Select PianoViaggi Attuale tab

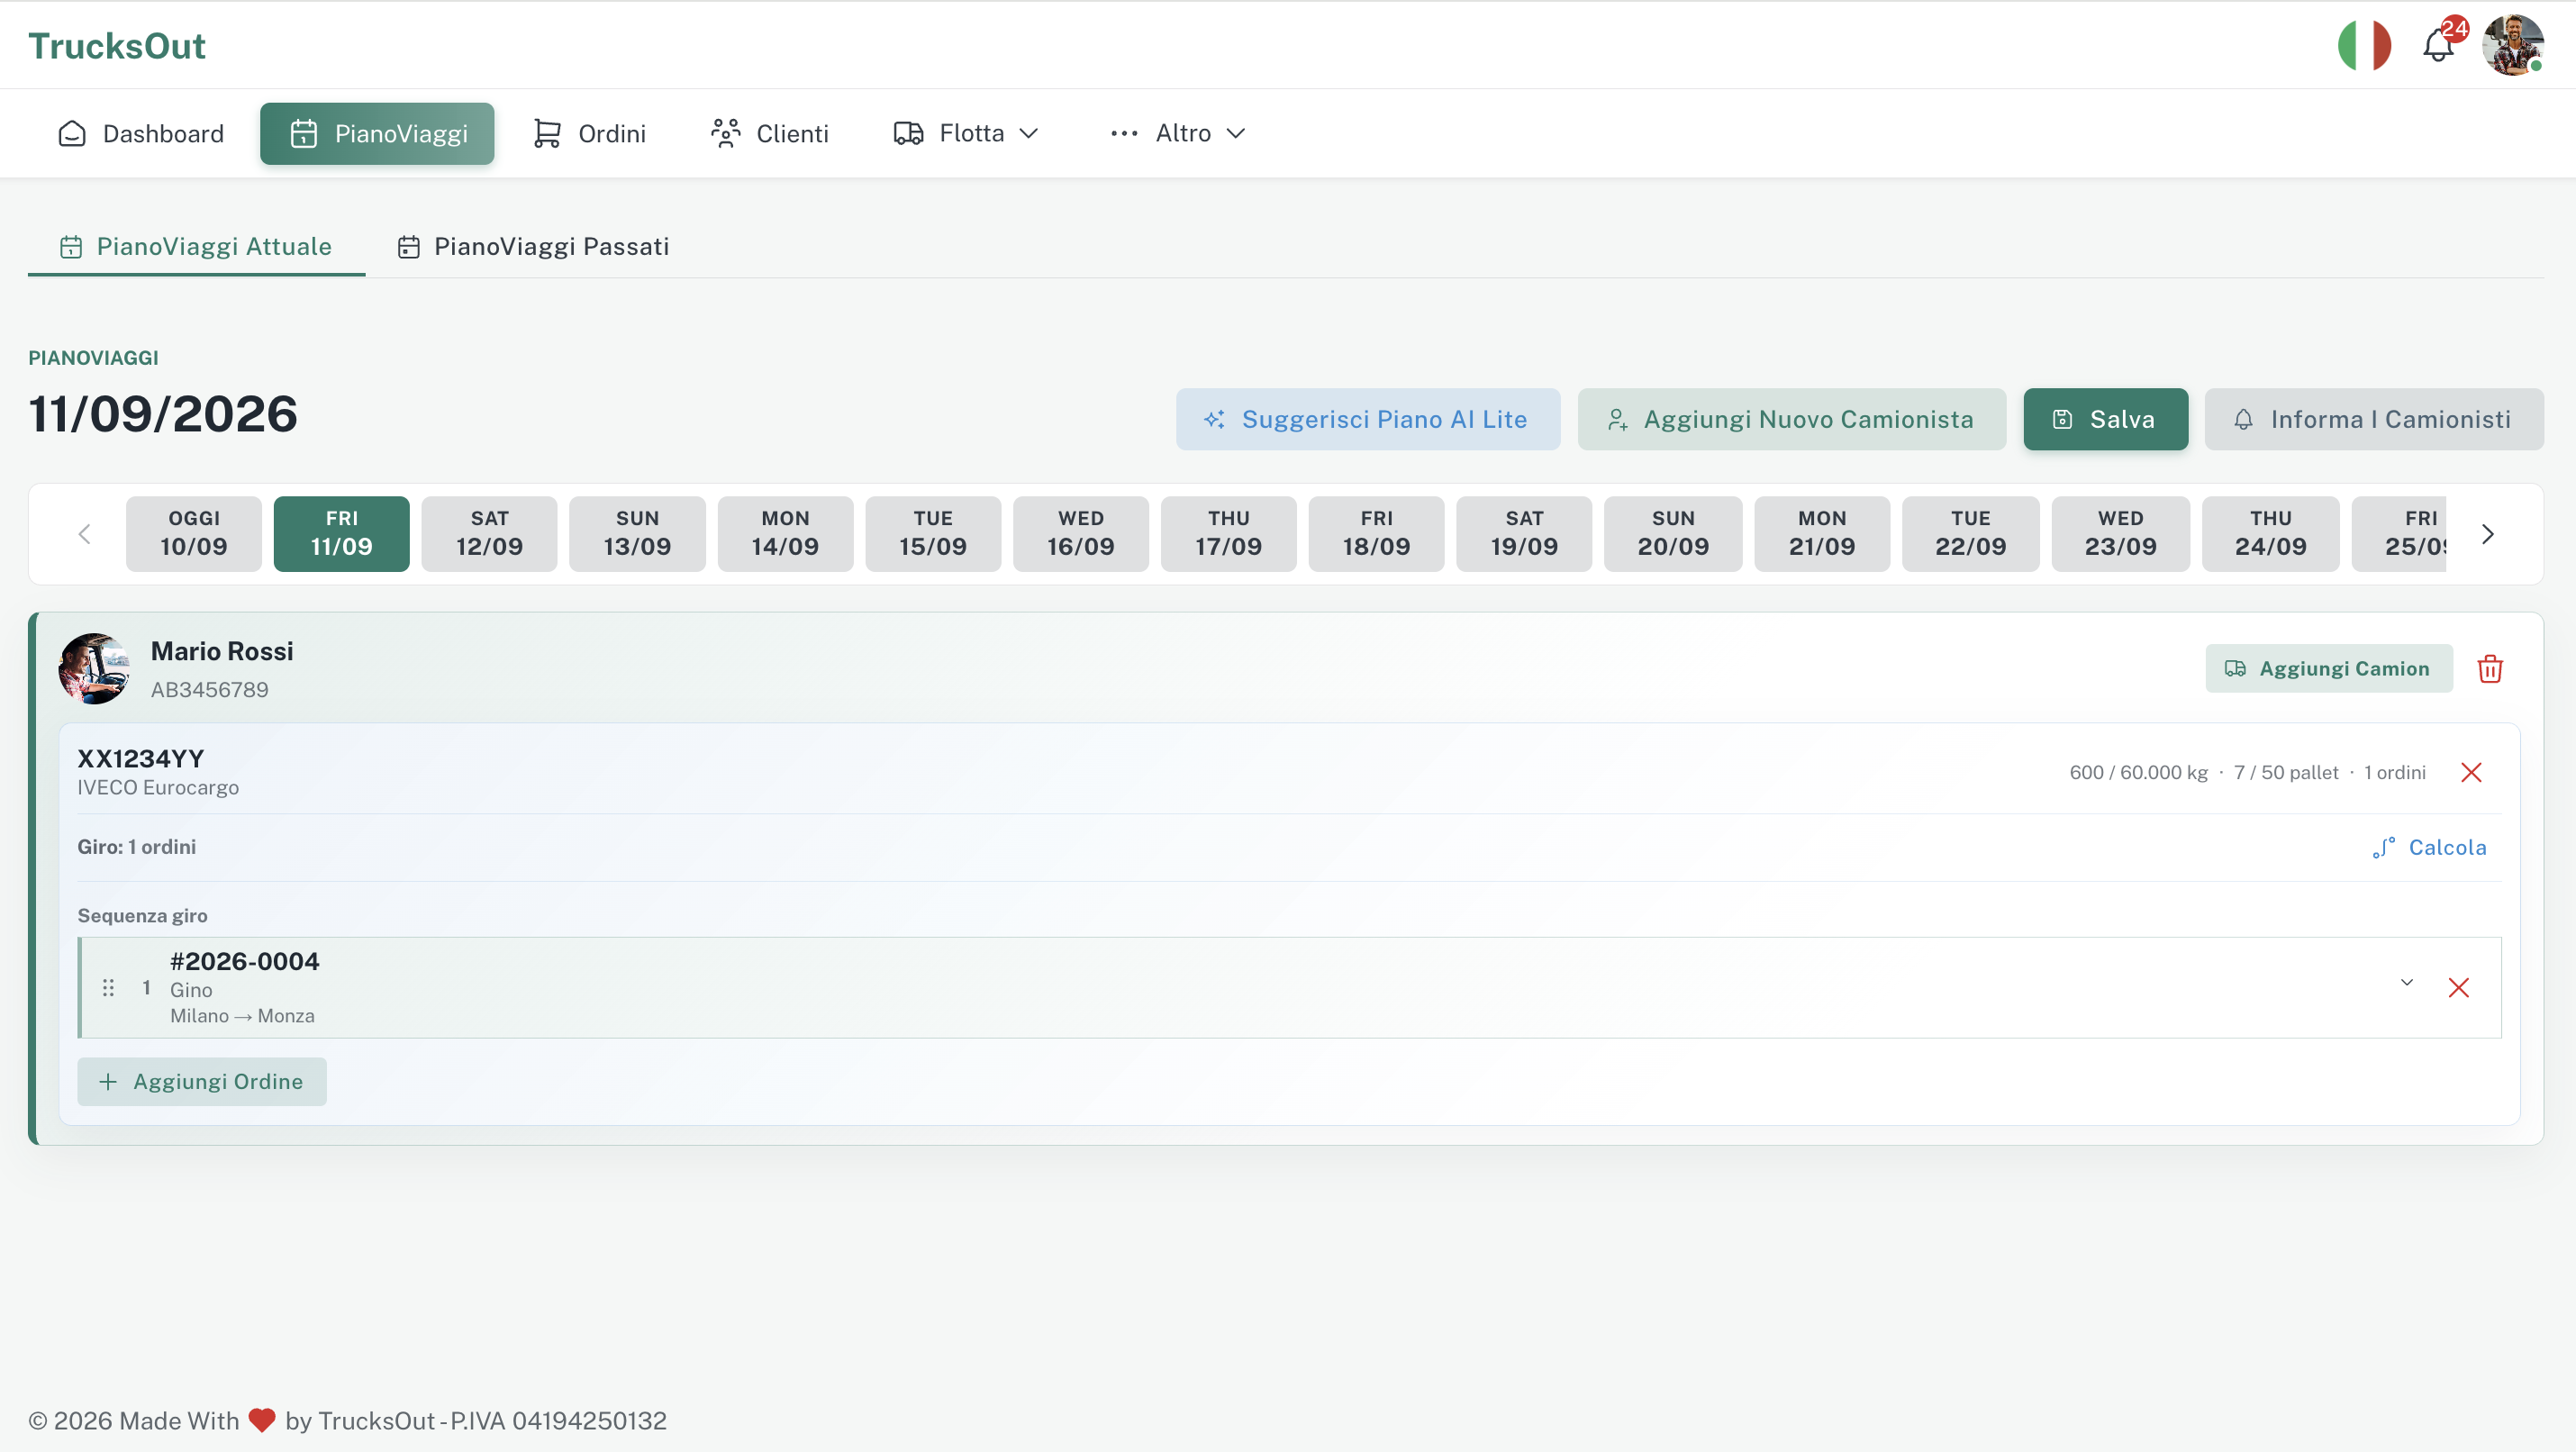196,247
